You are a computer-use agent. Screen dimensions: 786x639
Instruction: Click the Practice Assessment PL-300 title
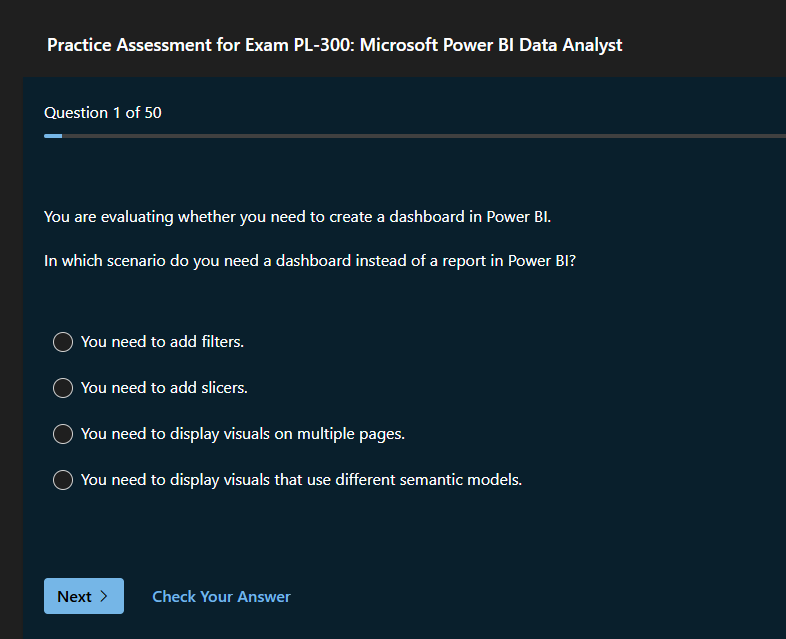click(334, 45)
